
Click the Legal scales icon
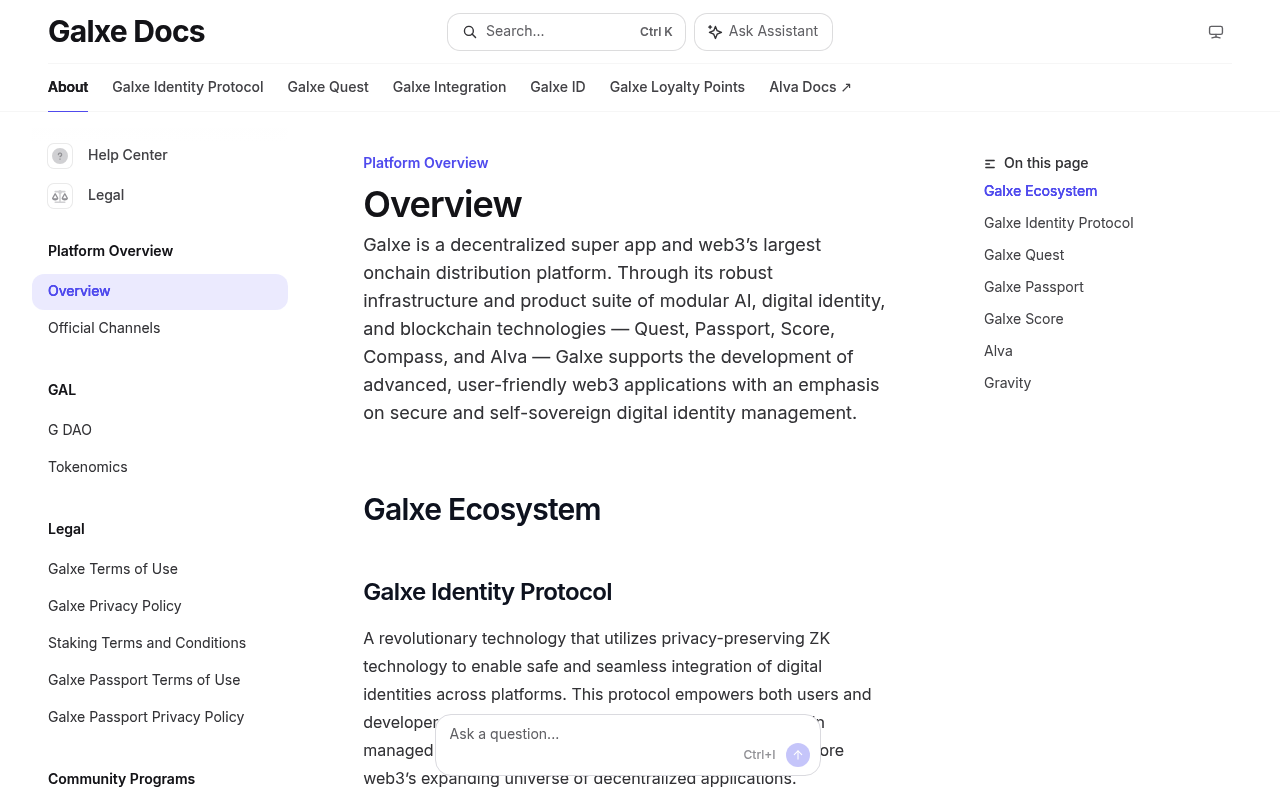tap(60, 196)
